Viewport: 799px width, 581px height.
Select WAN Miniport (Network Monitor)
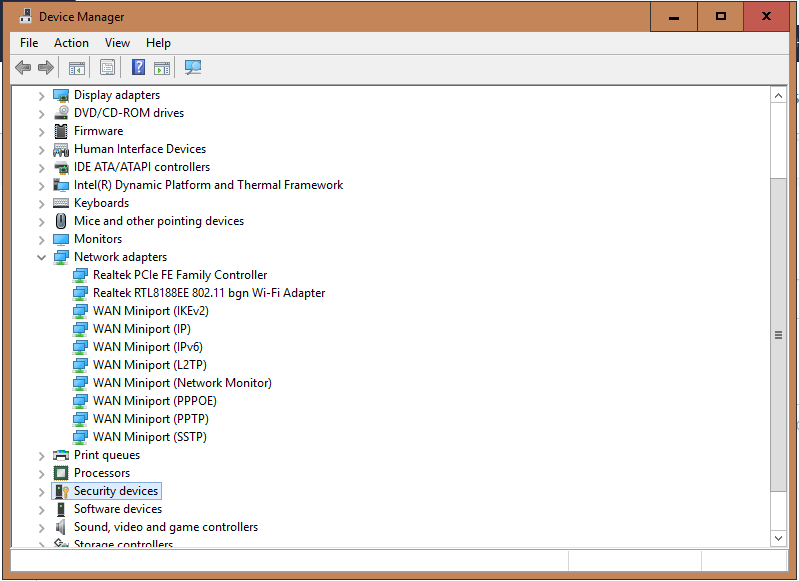[182, 383]
